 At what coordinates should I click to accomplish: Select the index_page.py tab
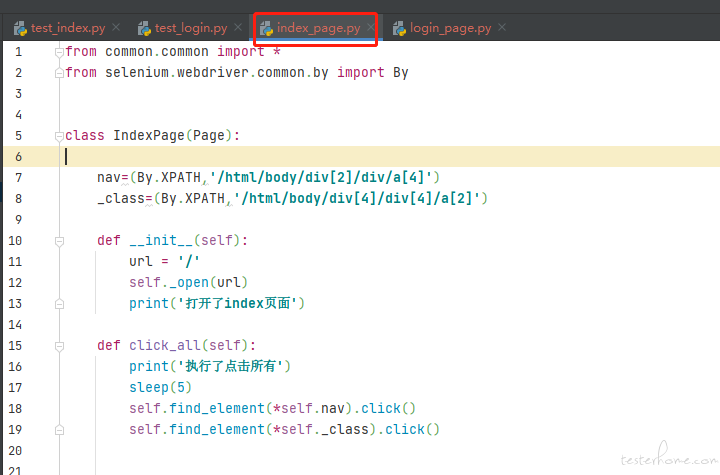pos(318,28)
